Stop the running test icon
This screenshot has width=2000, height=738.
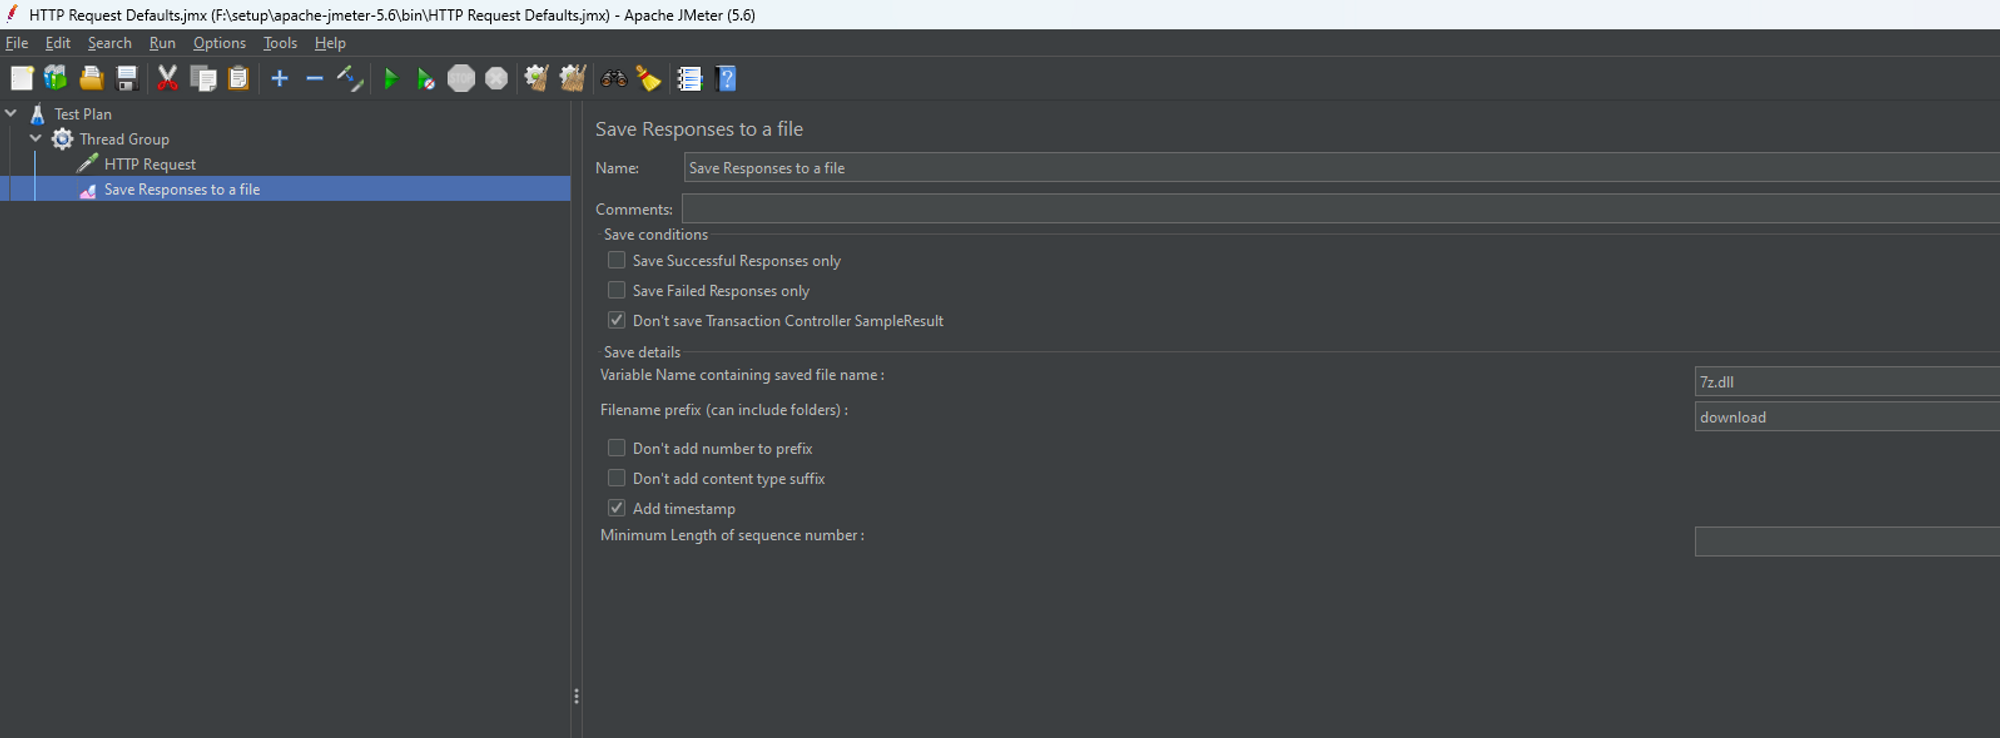click(461, 78)
